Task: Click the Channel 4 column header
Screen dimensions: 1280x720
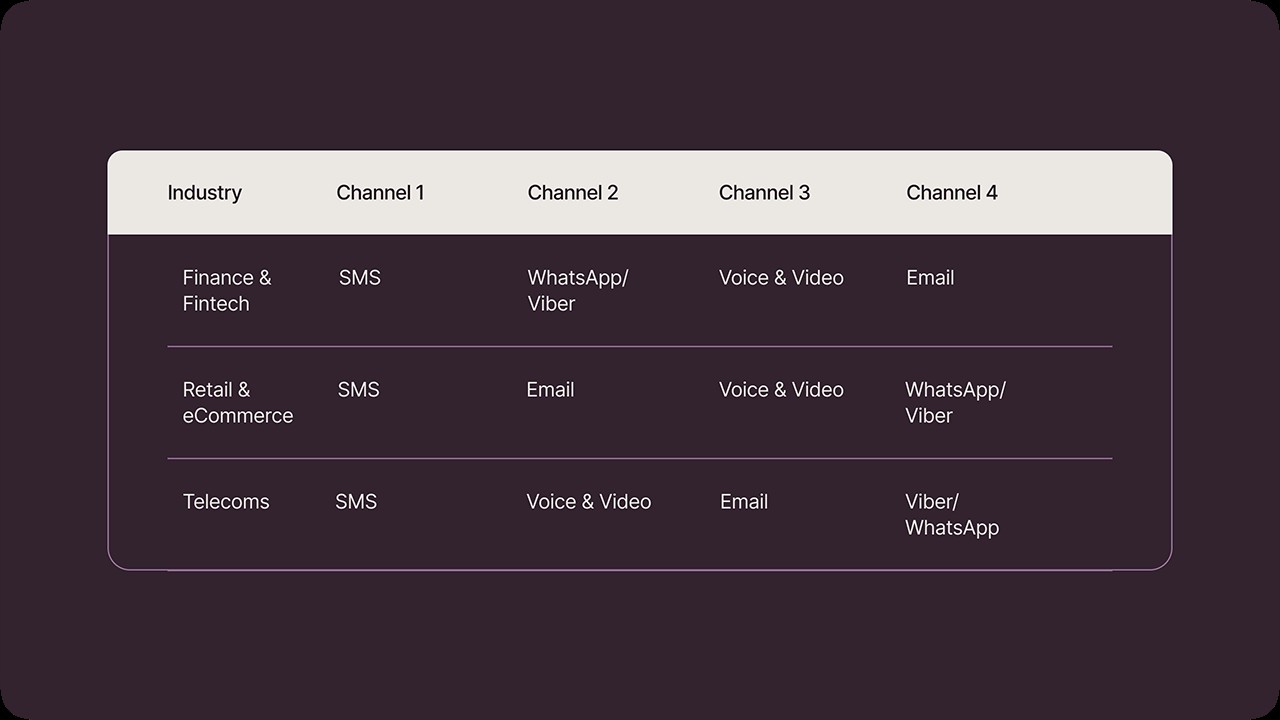Action: pyautogui.click(x=952, y=193)
